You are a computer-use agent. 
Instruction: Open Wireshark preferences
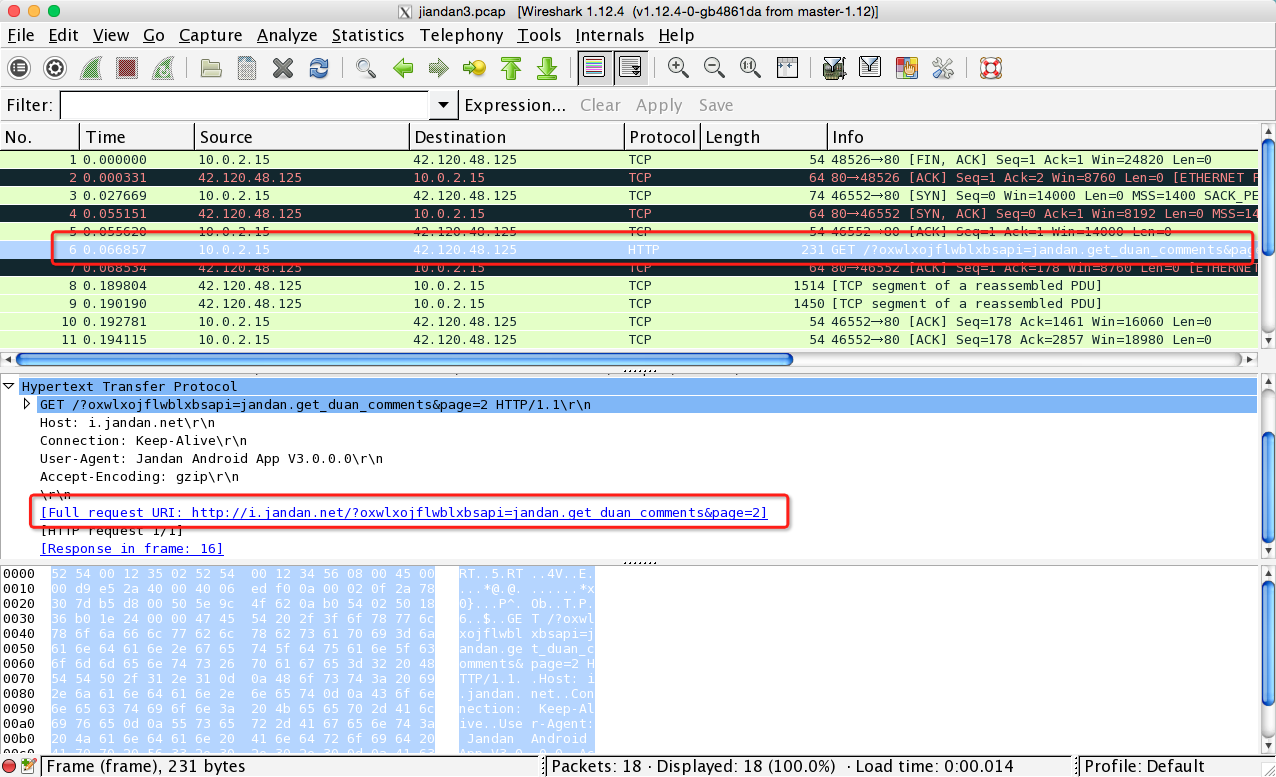[943, 68]
